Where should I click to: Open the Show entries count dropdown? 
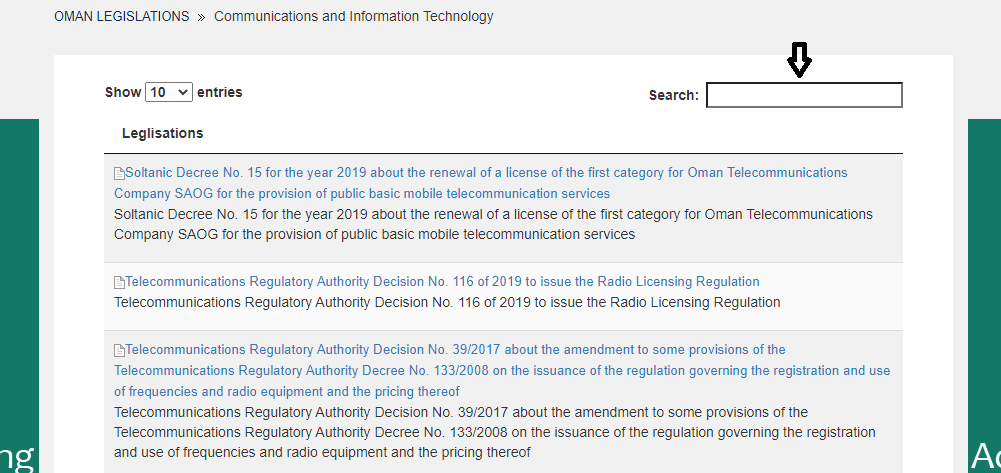pyautogui.click(x=168, y=92)
